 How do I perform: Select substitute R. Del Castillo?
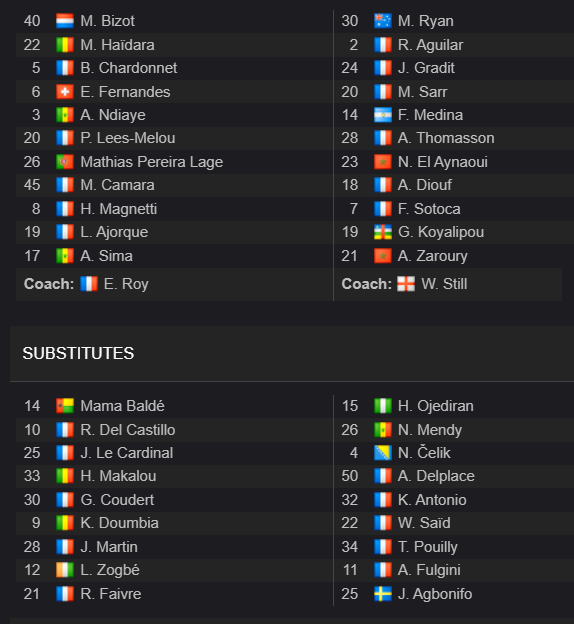128,430
